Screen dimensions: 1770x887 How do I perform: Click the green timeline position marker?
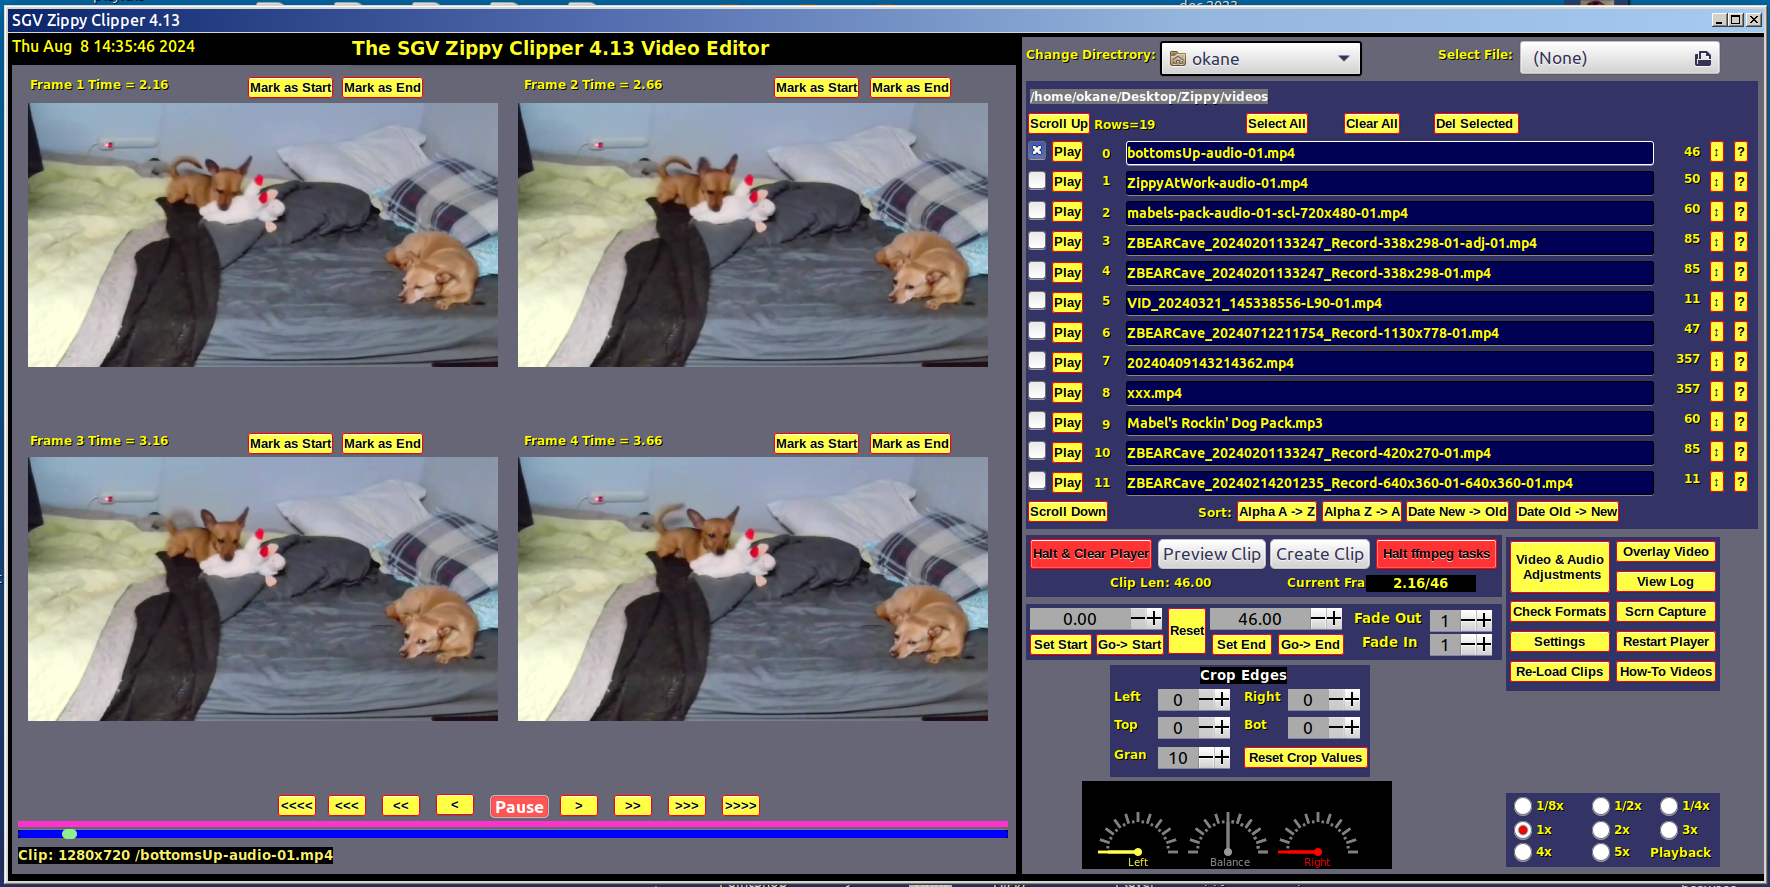pos(69,833)
